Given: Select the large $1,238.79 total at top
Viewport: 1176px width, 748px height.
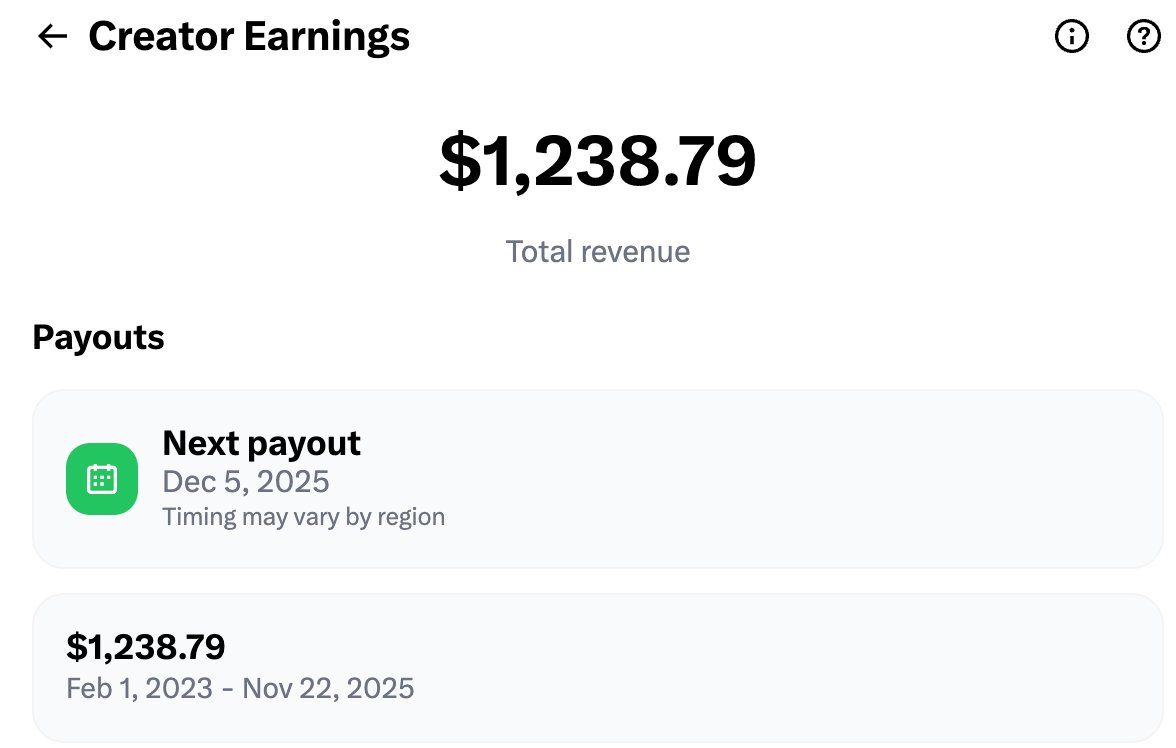Looking at the screenshot, I should pyautogui.click(x=598, y=162).
